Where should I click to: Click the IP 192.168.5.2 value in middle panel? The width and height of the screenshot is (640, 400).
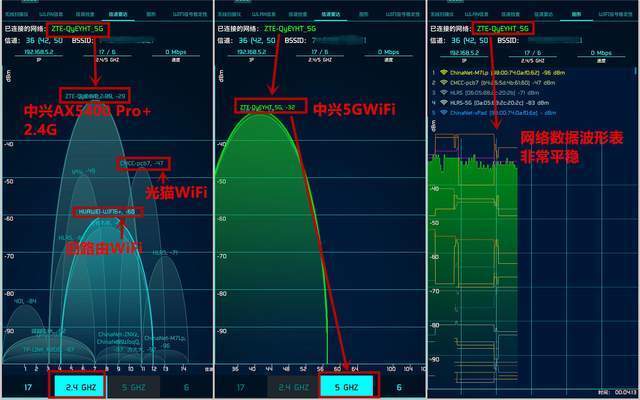[251, 52]
